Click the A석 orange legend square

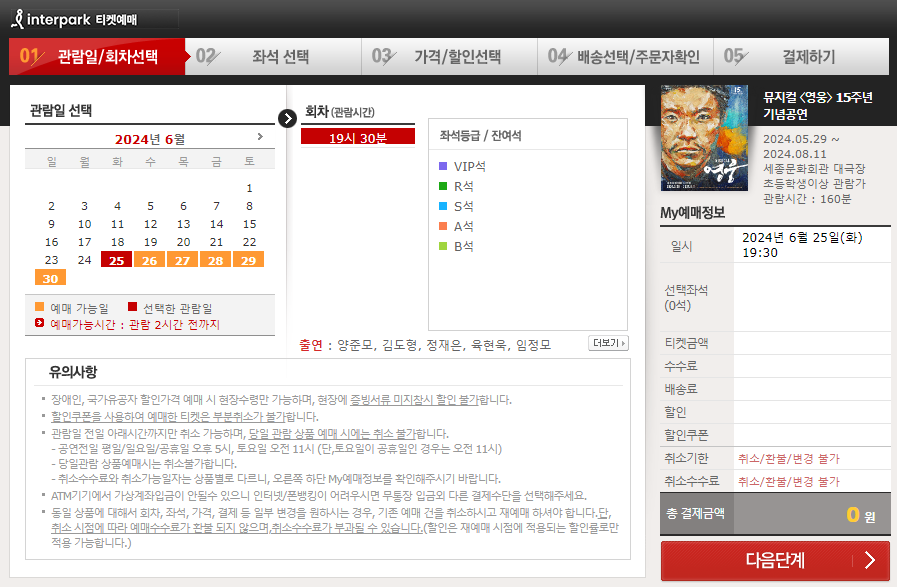pyautogui.click(x=441, y=227)
